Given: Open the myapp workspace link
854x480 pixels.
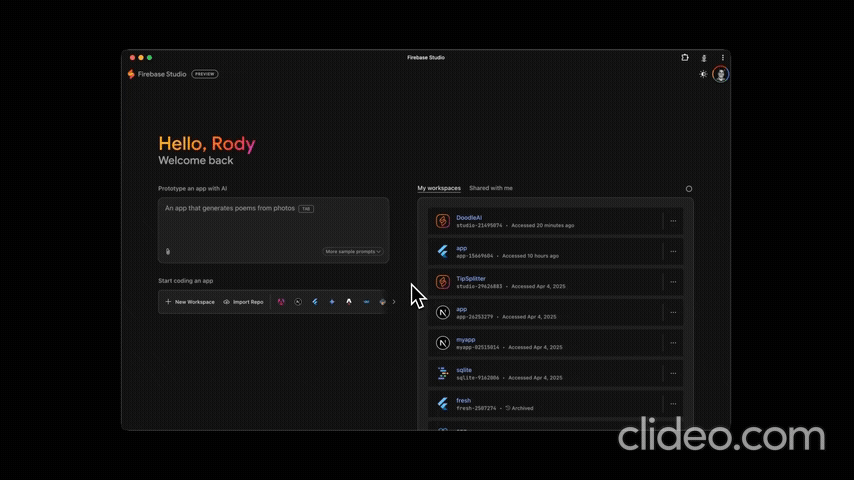Looking at the screenshot, I should [466, 339].
